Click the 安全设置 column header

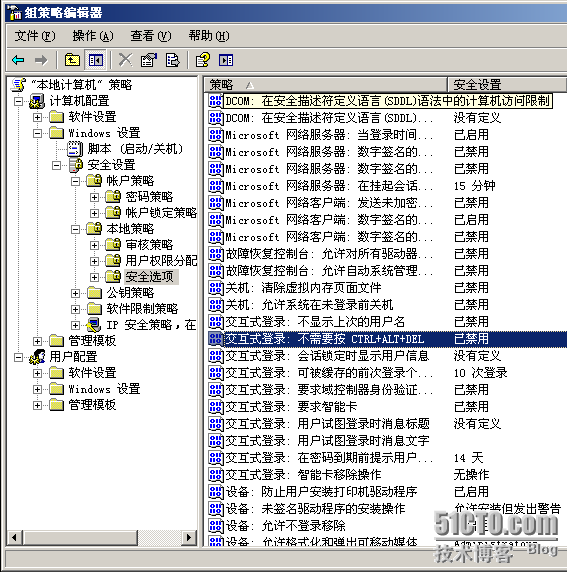point(507,85)
